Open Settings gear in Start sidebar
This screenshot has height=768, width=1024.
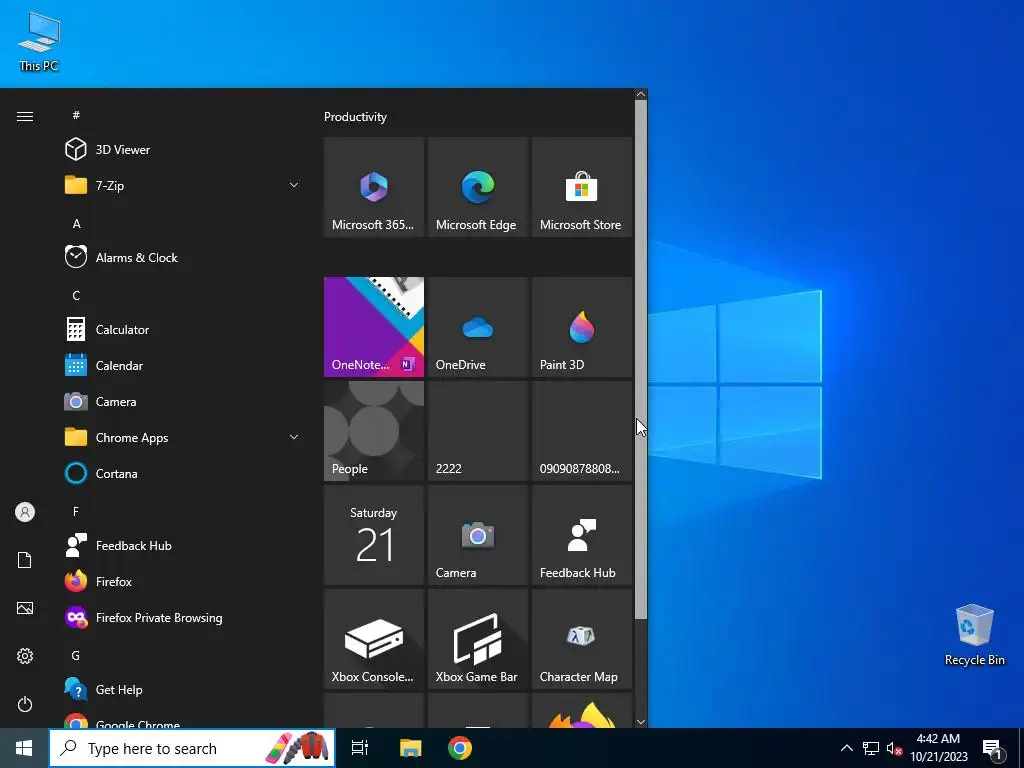point(25,656)
